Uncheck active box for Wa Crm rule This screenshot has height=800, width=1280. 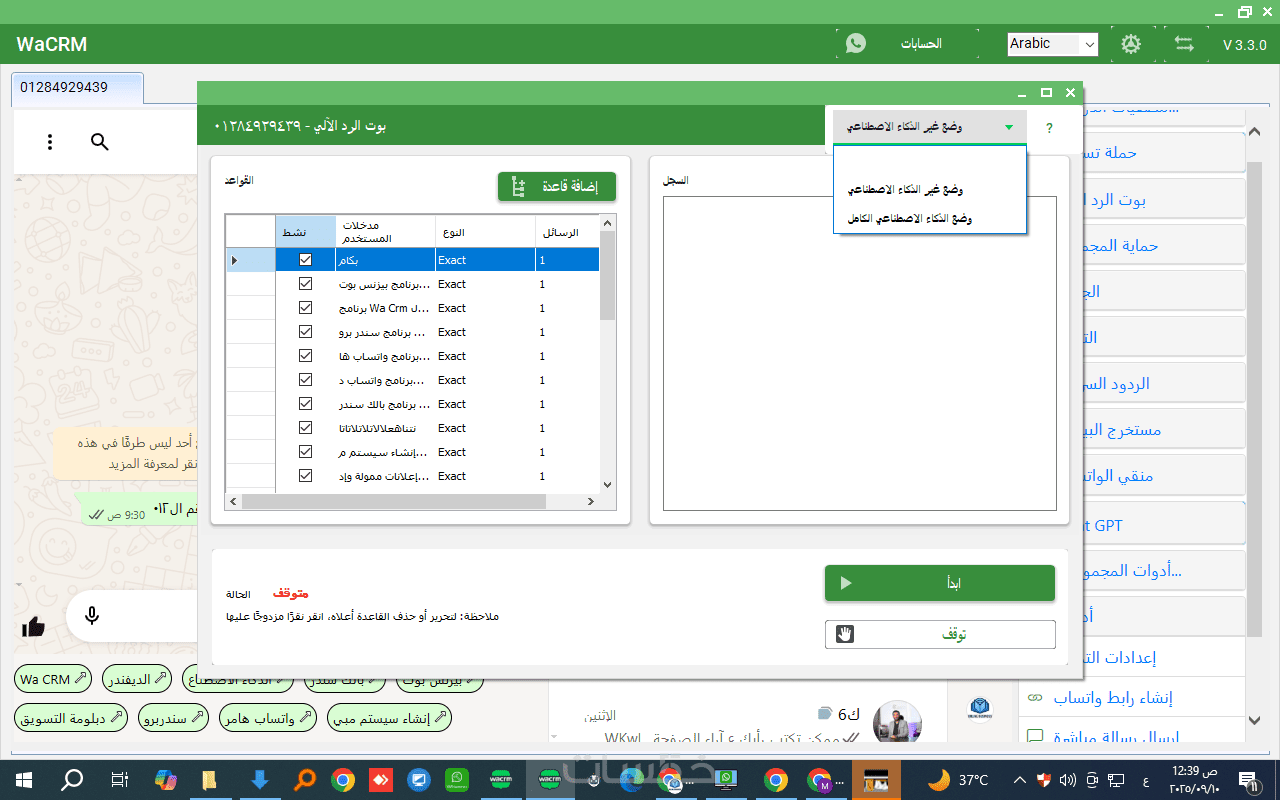[x=306, y=308]
